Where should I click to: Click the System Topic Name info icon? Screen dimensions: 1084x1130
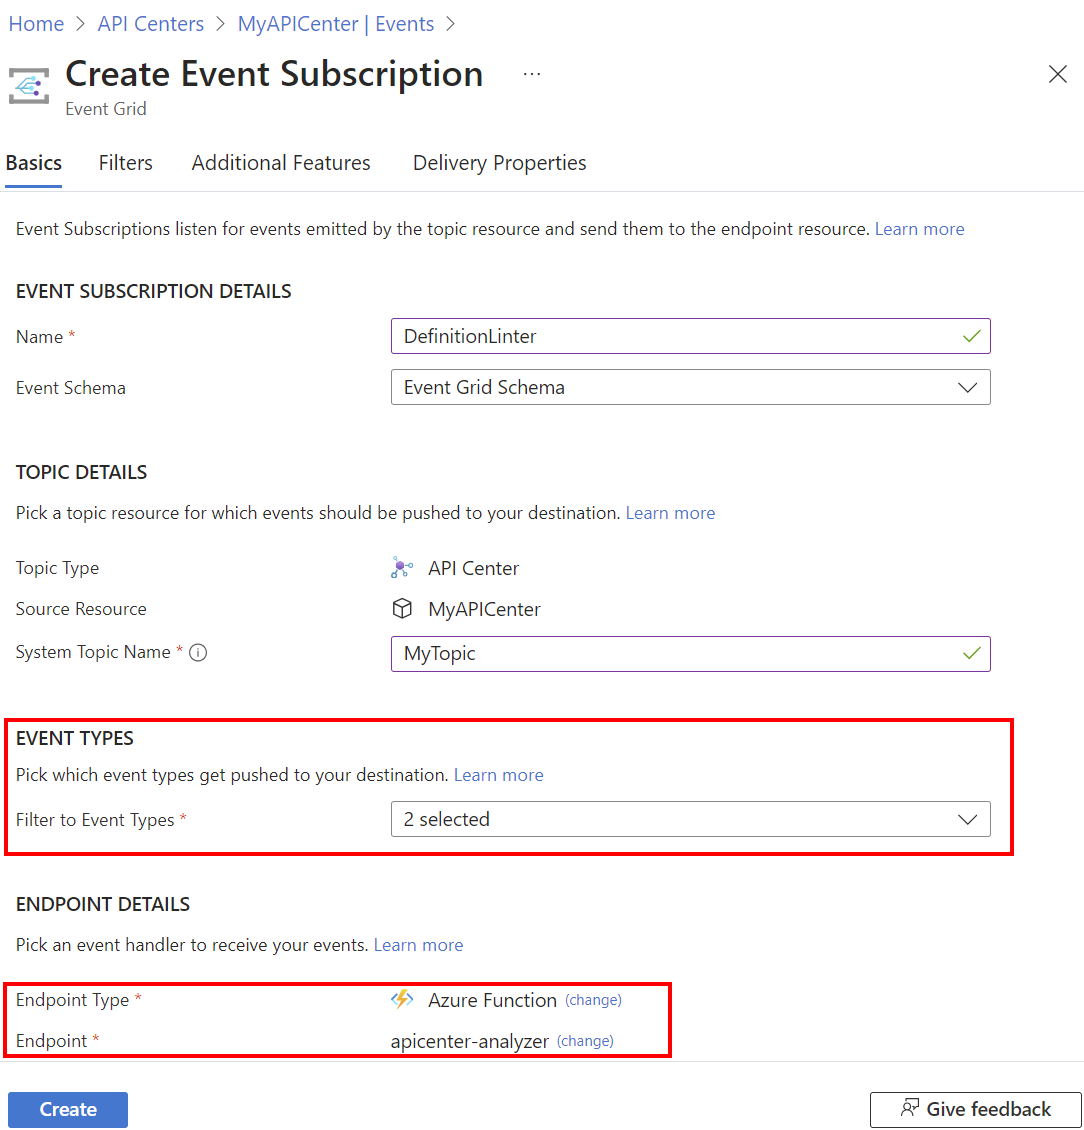pyautogui.click(x=198, y=653)
